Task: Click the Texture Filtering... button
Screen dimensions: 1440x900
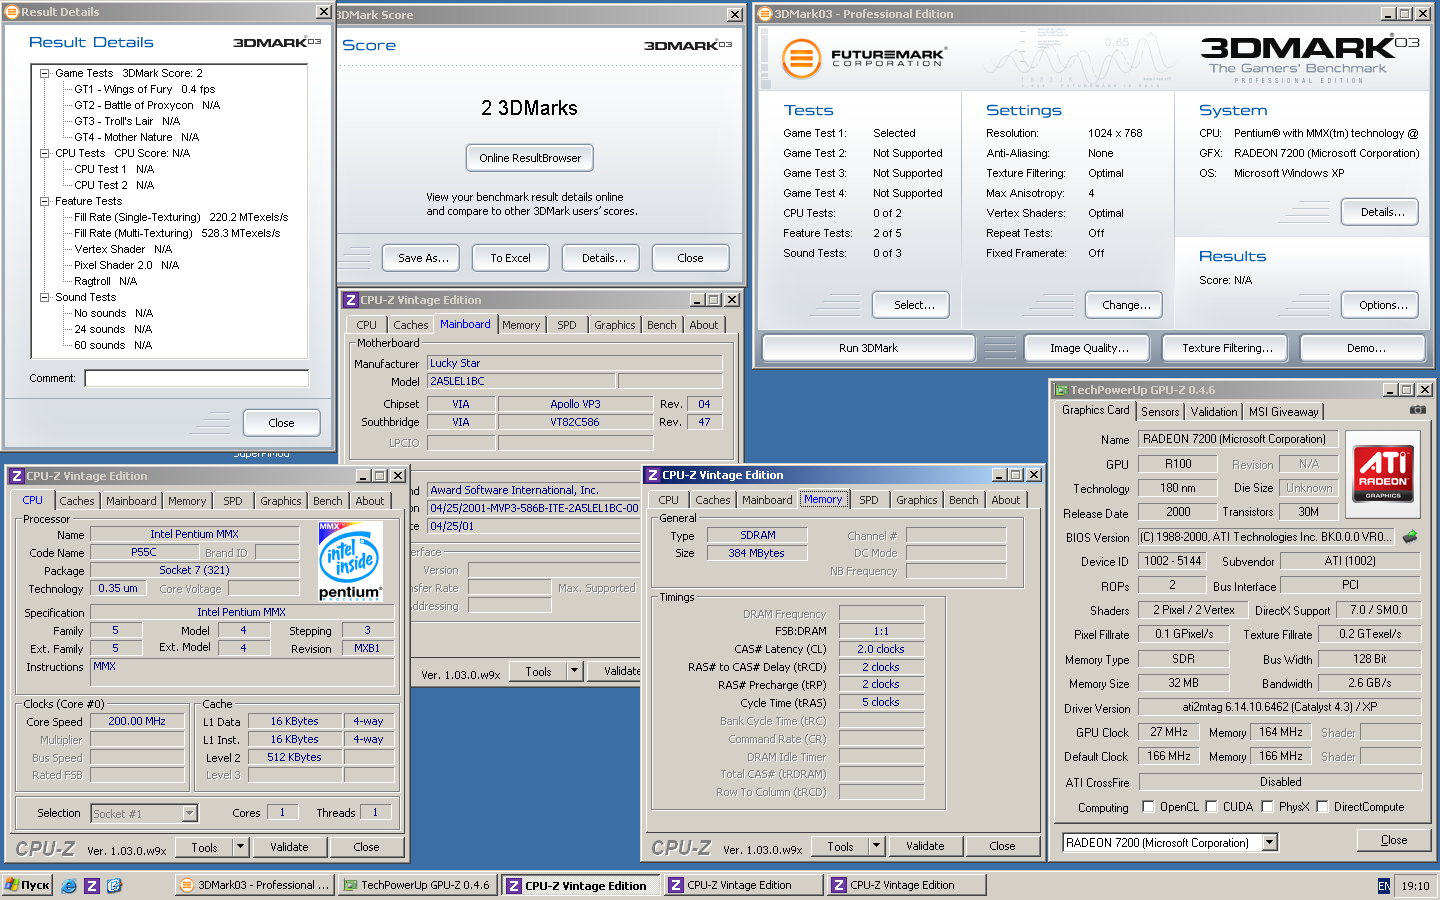Action: [1227, 348]
